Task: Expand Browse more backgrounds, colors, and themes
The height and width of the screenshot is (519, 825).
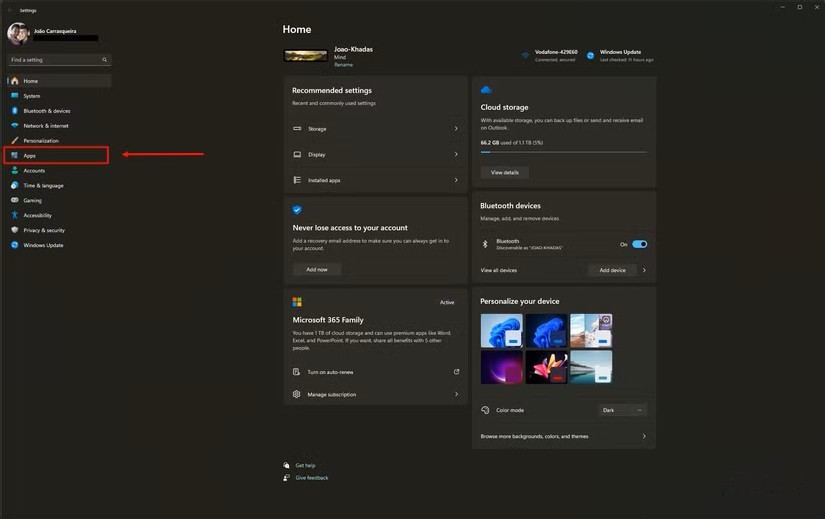Action: tap(563, 436)
